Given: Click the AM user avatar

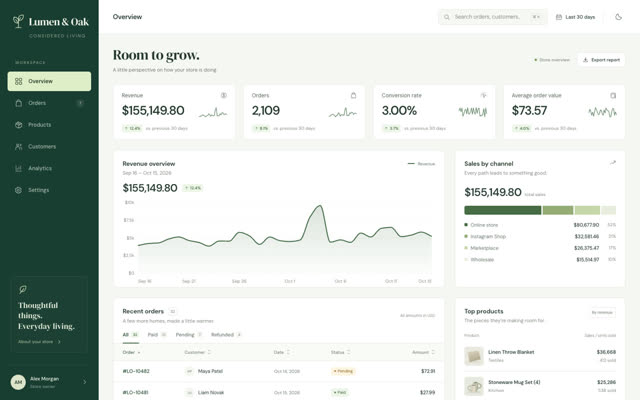Looking at the screenshot, I should point(18,382).
